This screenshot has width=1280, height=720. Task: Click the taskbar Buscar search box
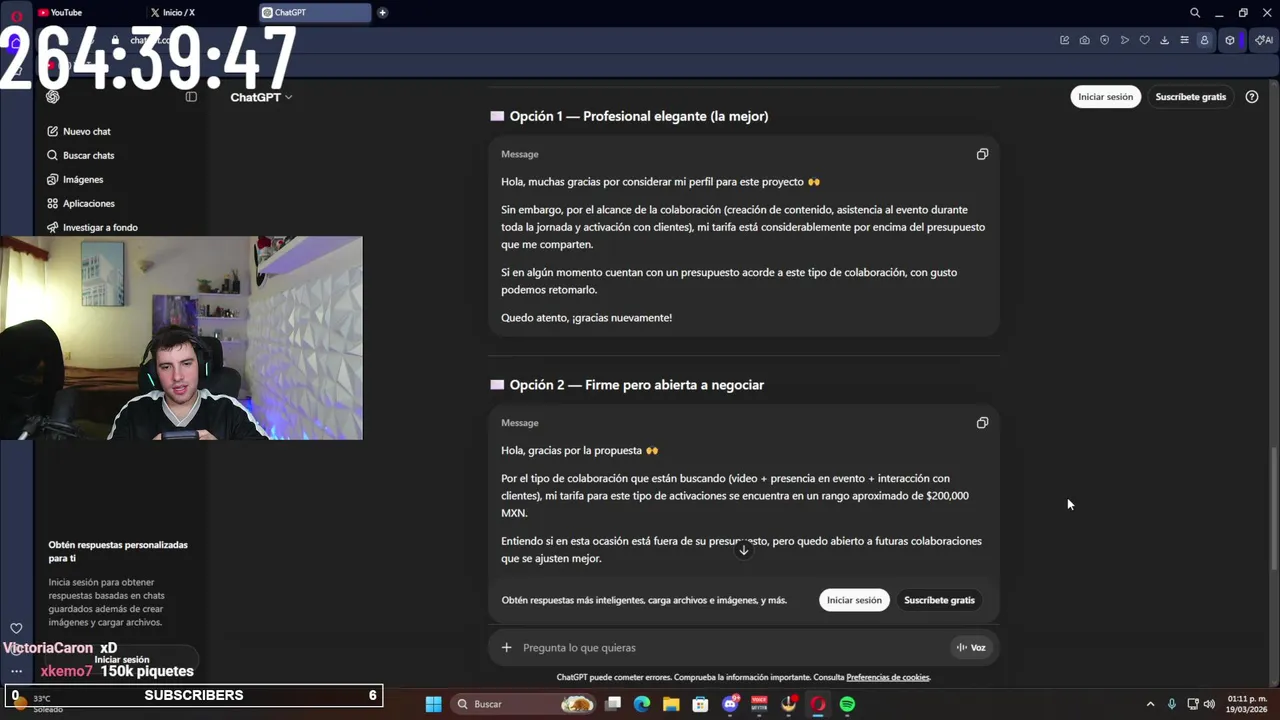coord(525,704)
